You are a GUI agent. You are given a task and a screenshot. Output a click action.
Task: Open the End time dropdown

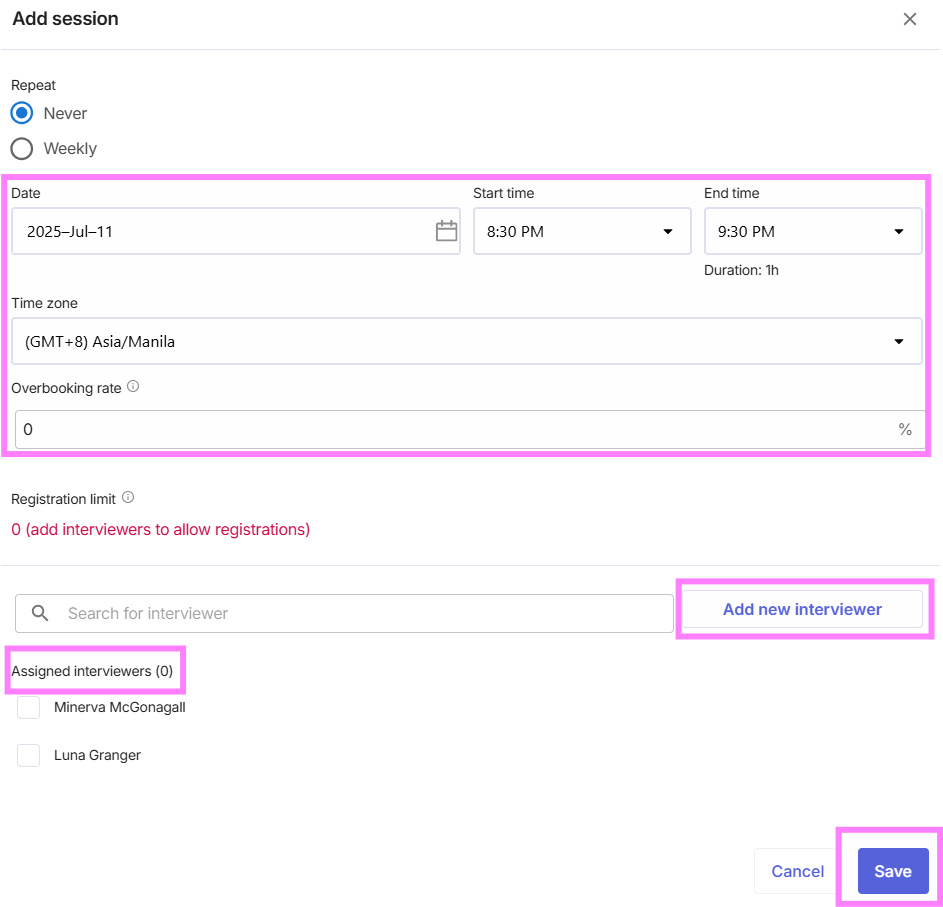click(812, 231)
